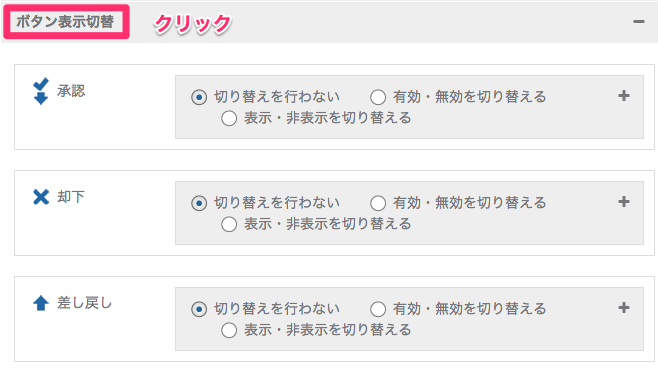Click the ボタン表示切替 section header
The height and width of the screenshot is (372, 658).
coord(65,21)
